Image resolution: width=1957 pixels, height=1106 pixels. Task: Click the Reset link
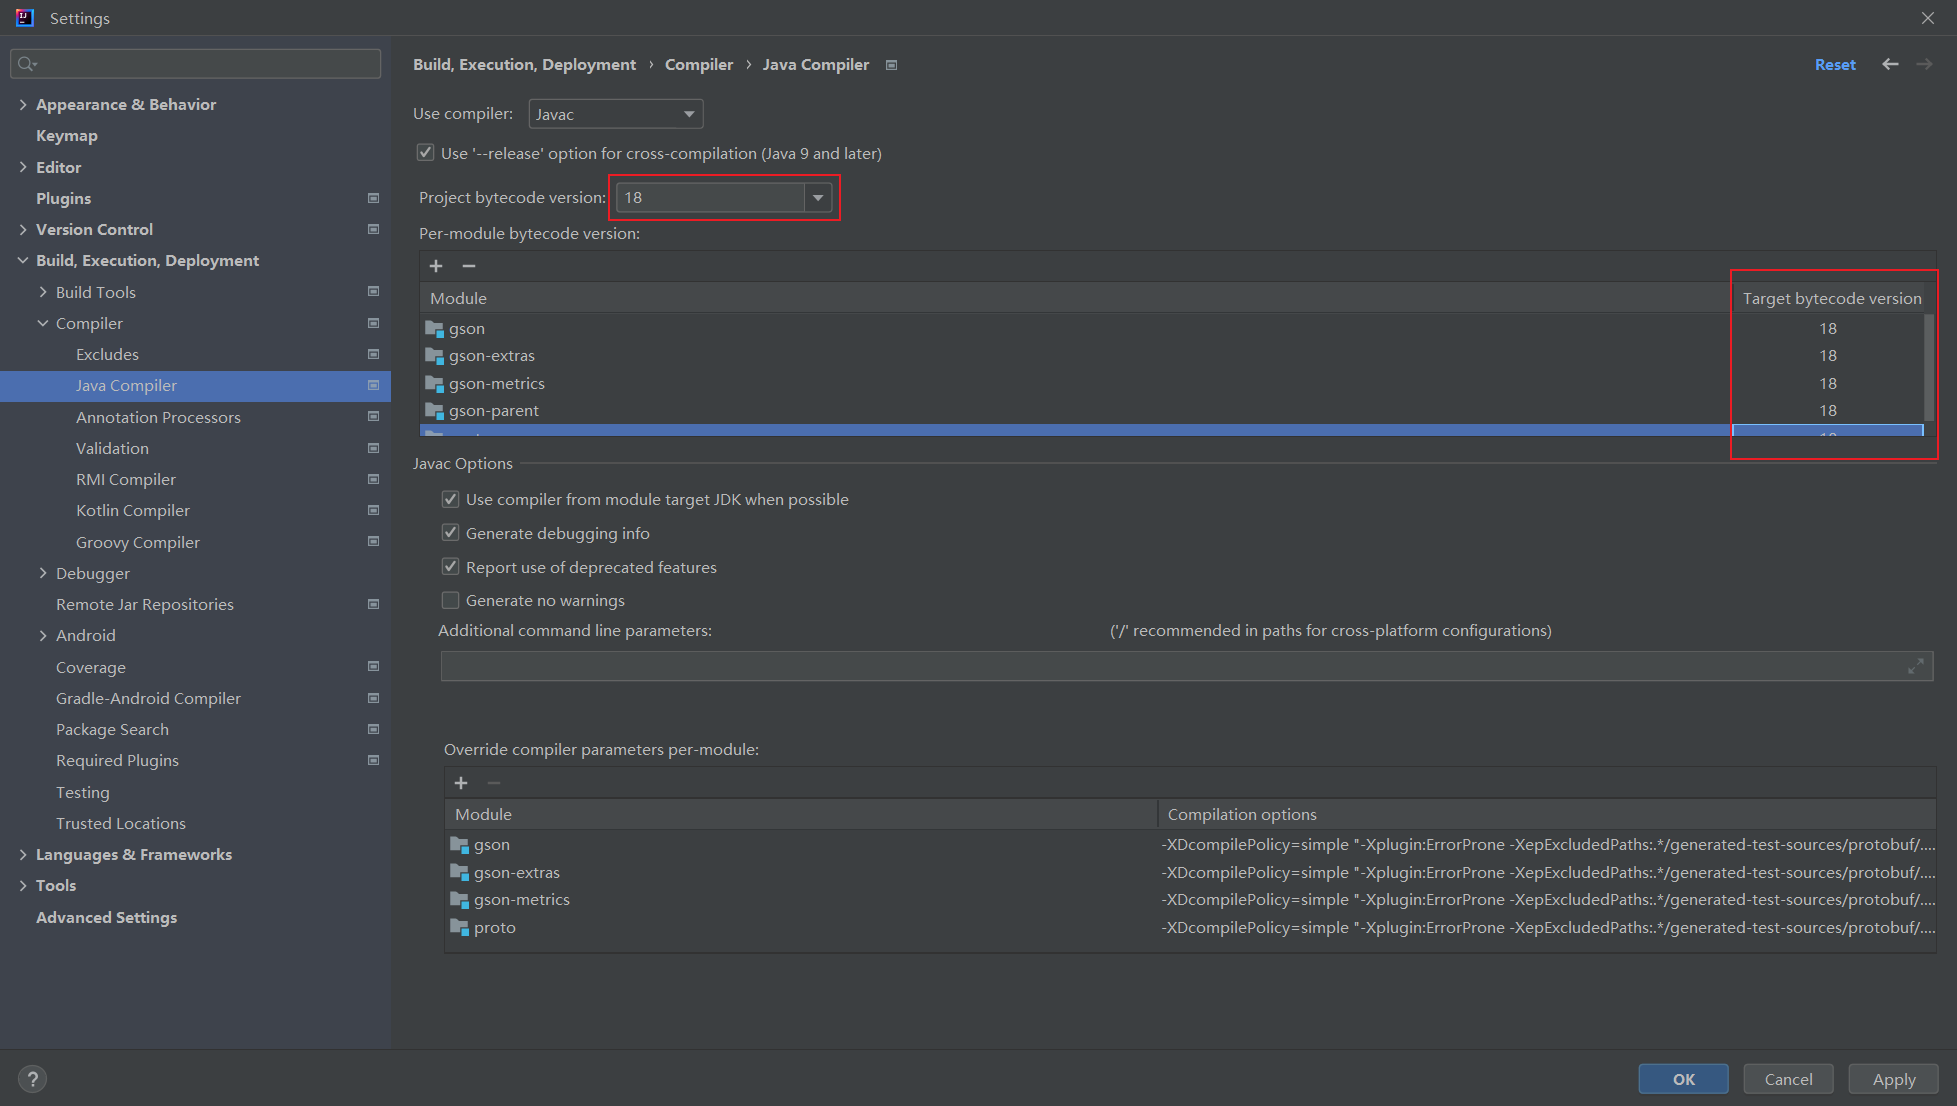coord(1835,64)
